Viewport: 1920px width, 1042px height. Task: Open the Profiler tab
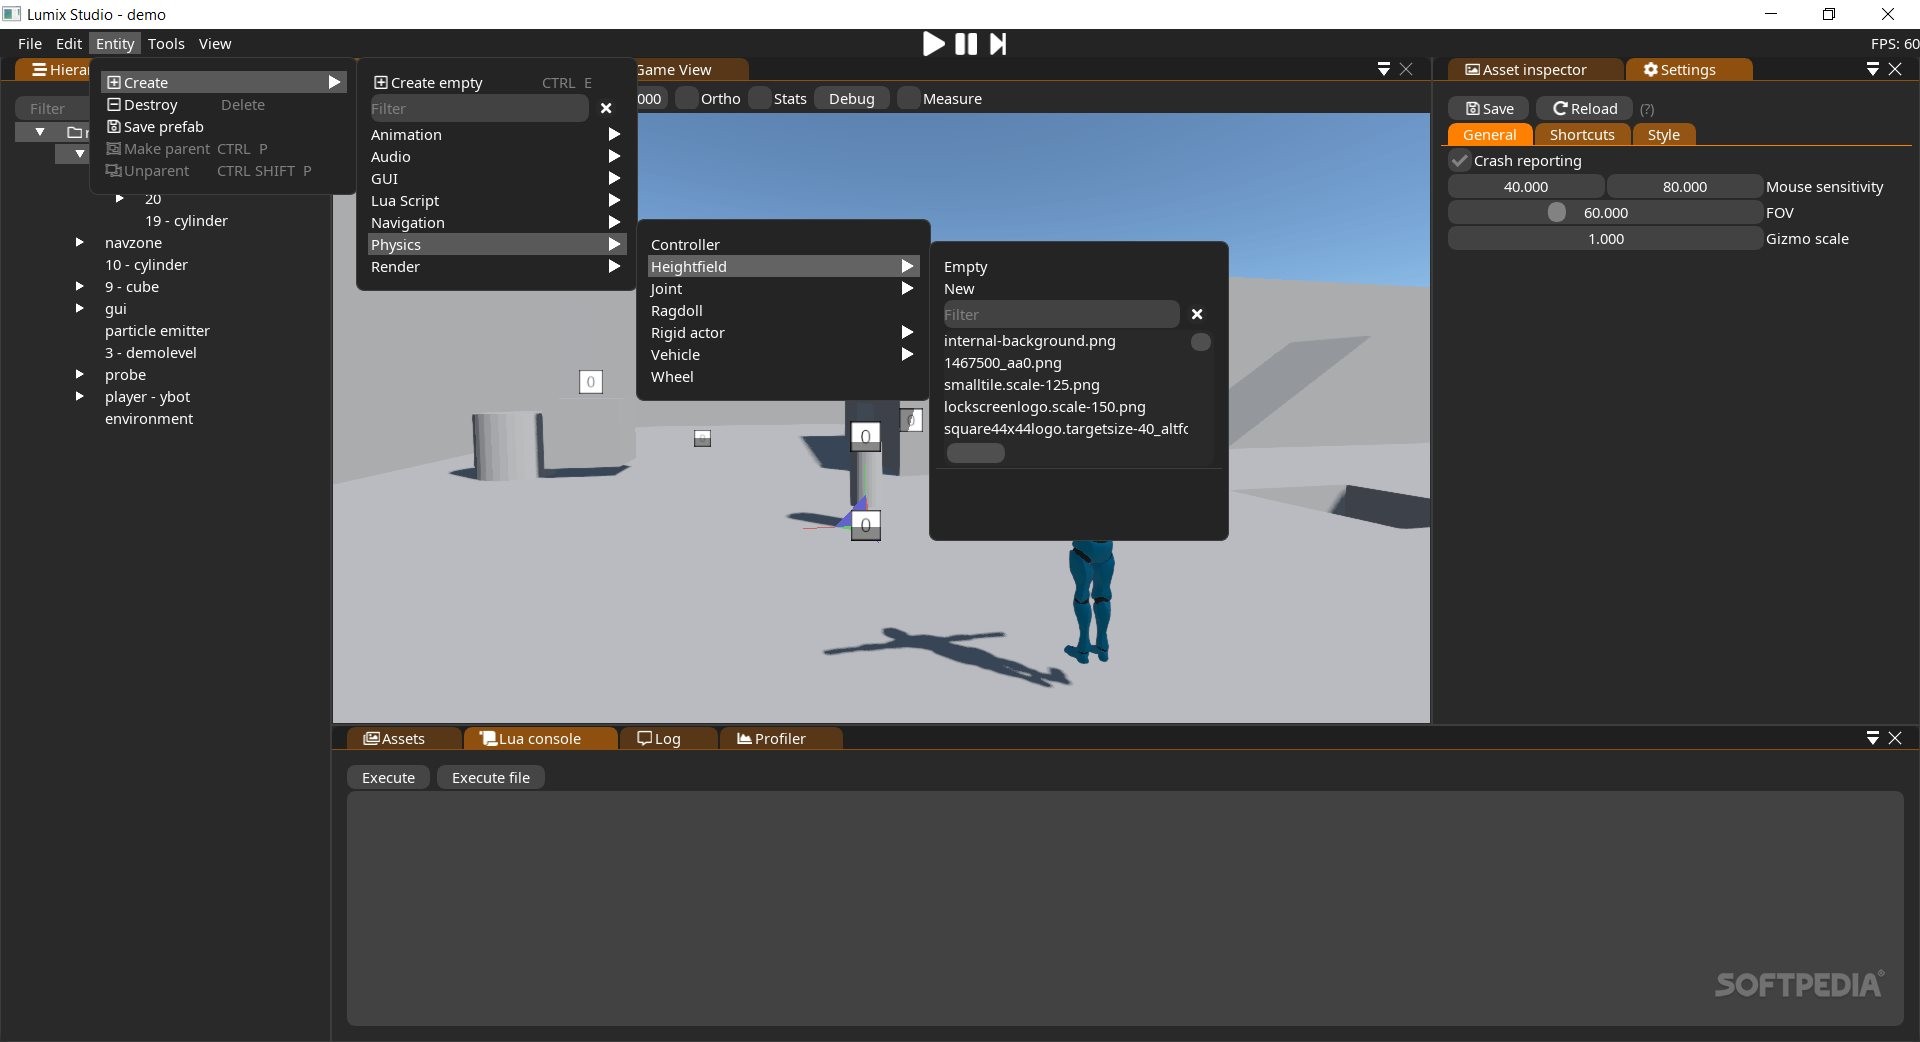click(x=780, y=738)
